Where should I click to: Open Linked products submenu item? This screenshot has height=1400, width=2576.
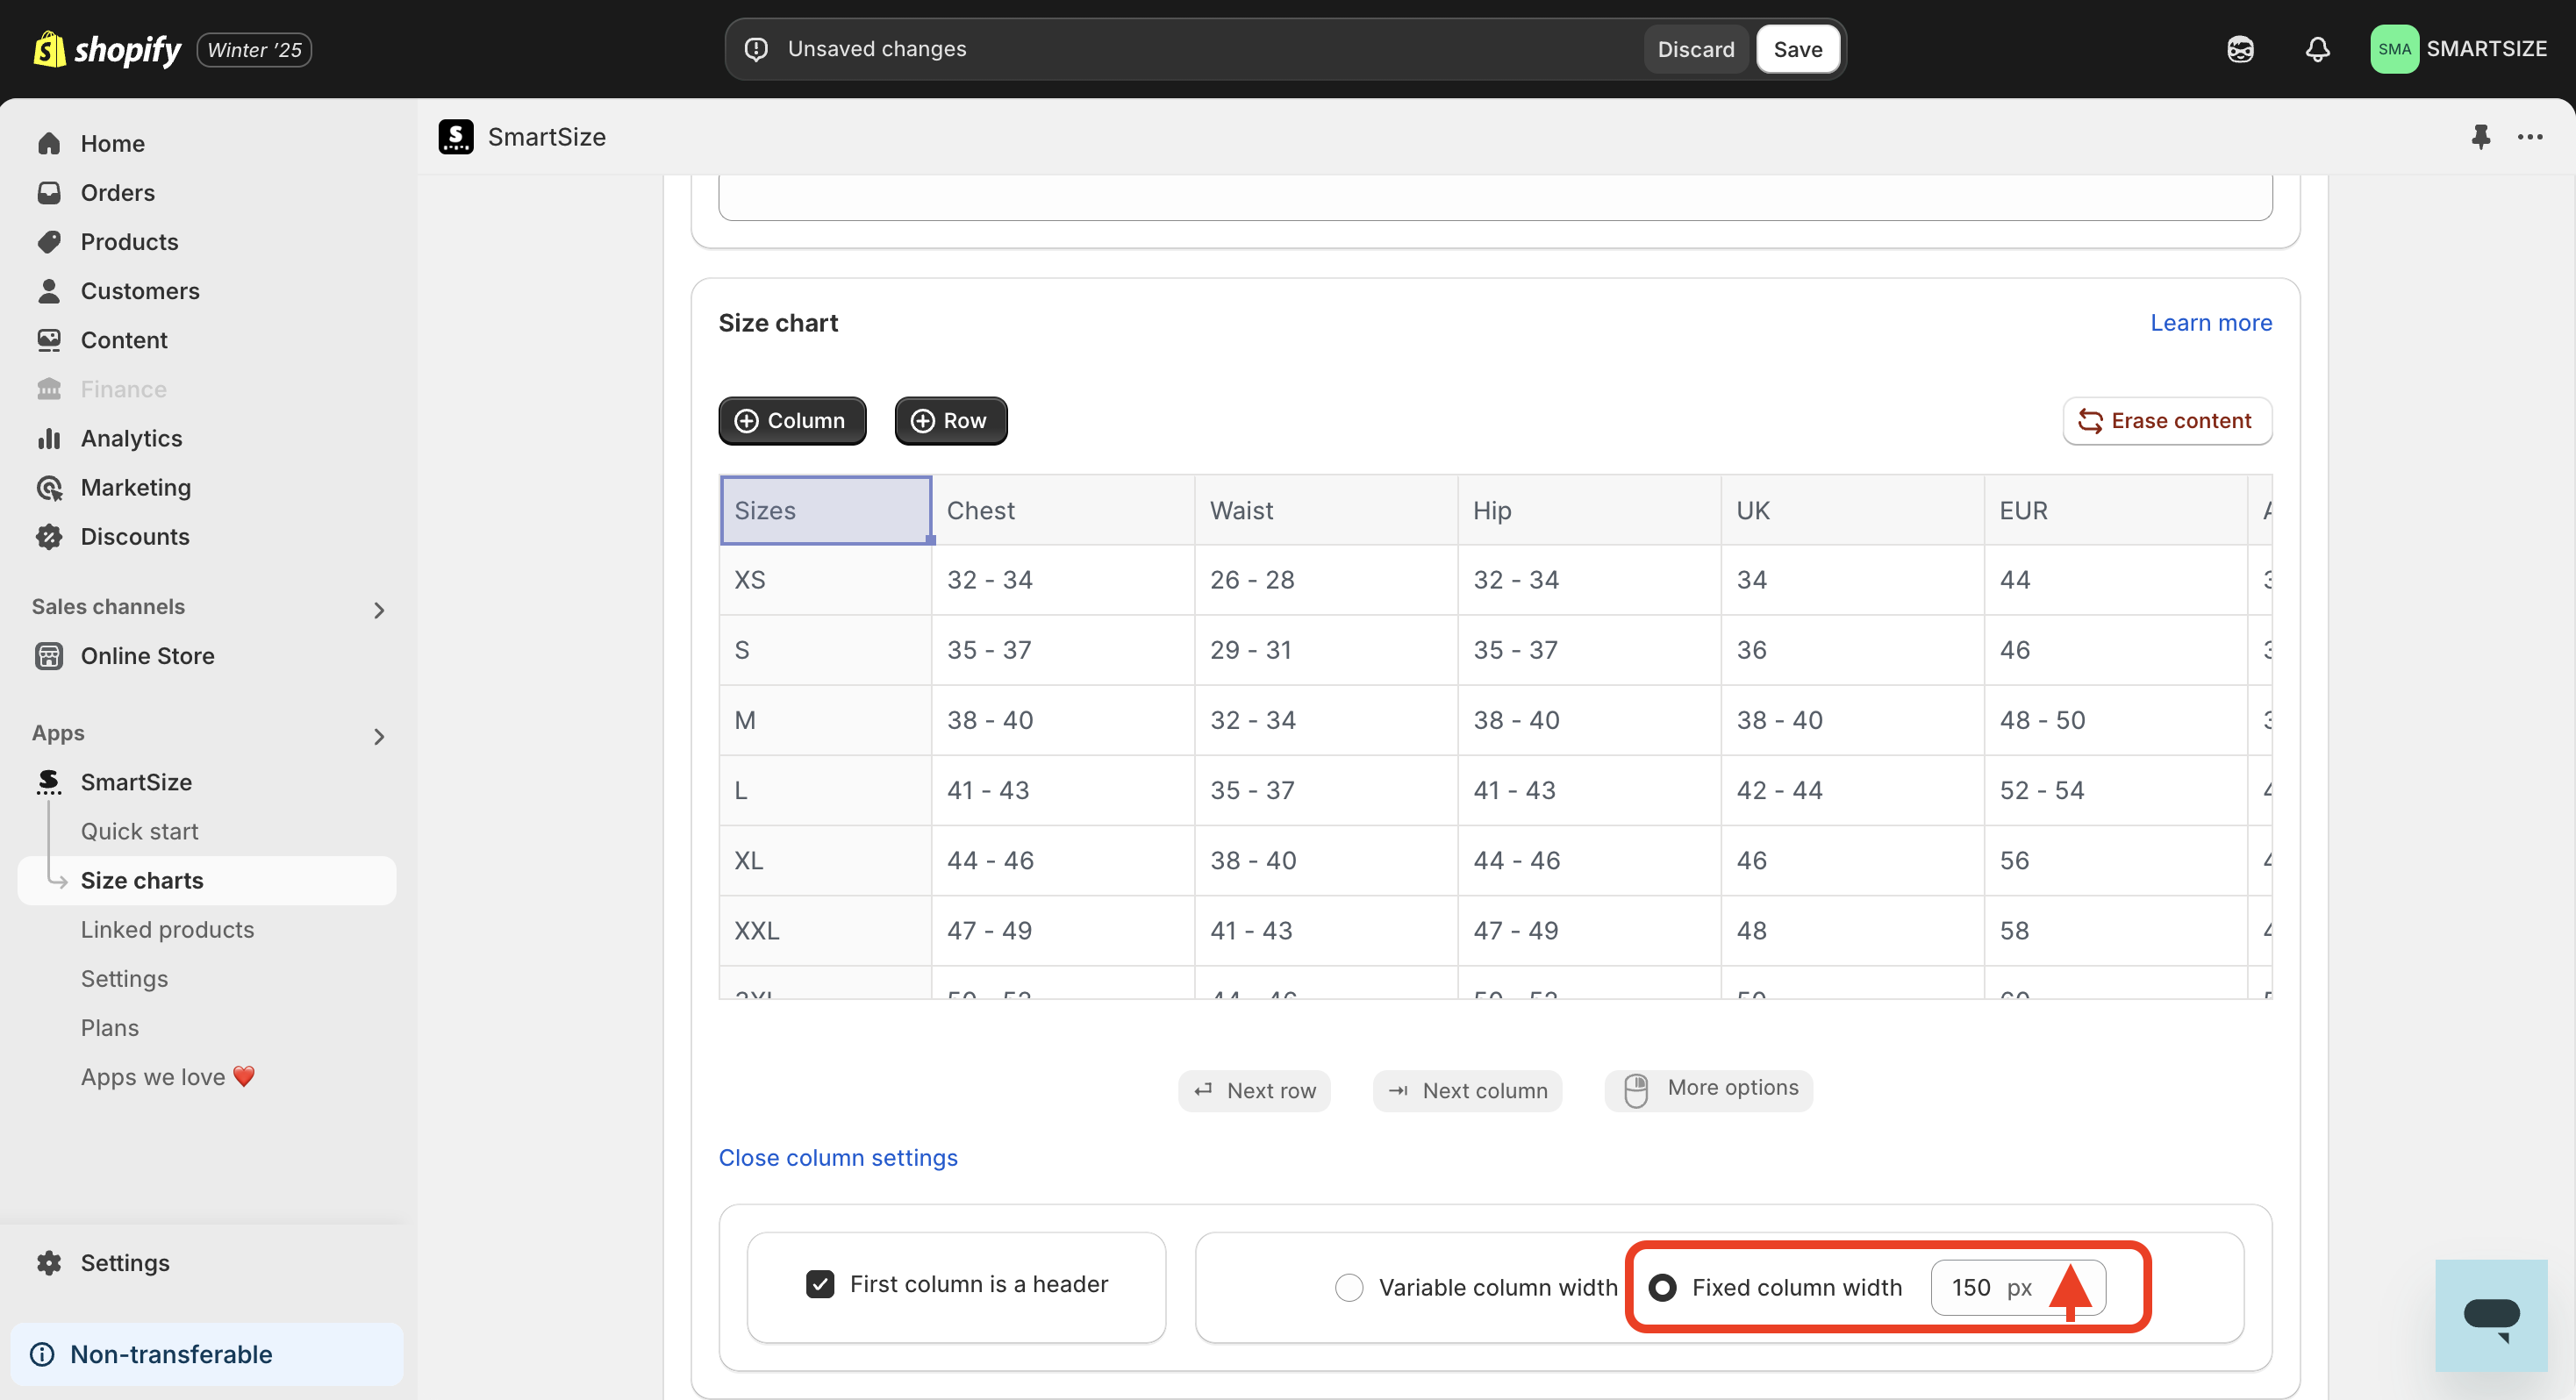[x=167, y=929]
